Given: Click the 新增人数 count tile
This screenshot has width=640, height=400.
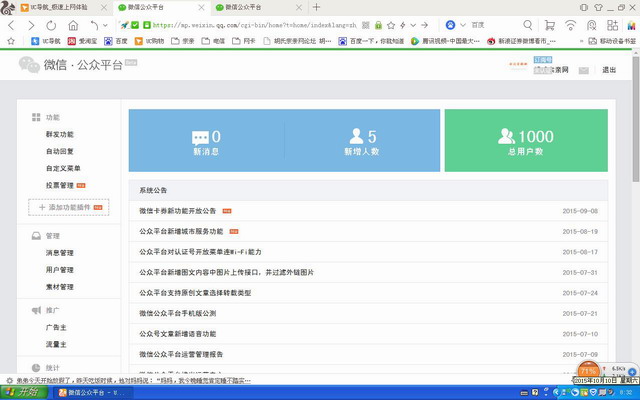Looking at the screenshot, I should pos(362,141).
